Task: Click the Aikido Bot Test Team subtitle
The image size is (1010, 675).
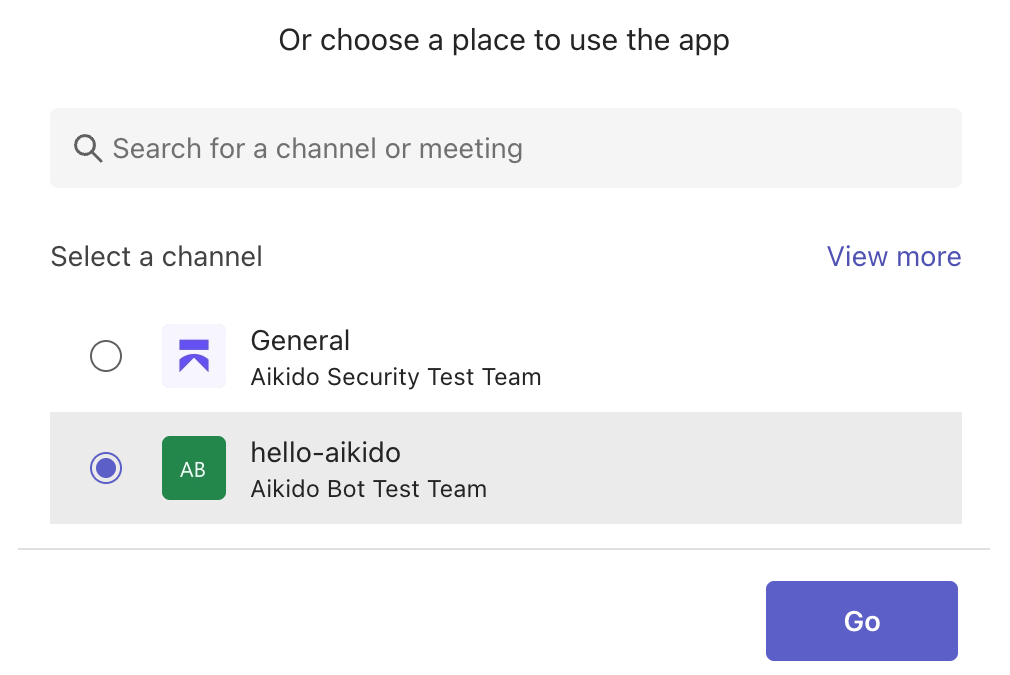Action: (368, 490)
